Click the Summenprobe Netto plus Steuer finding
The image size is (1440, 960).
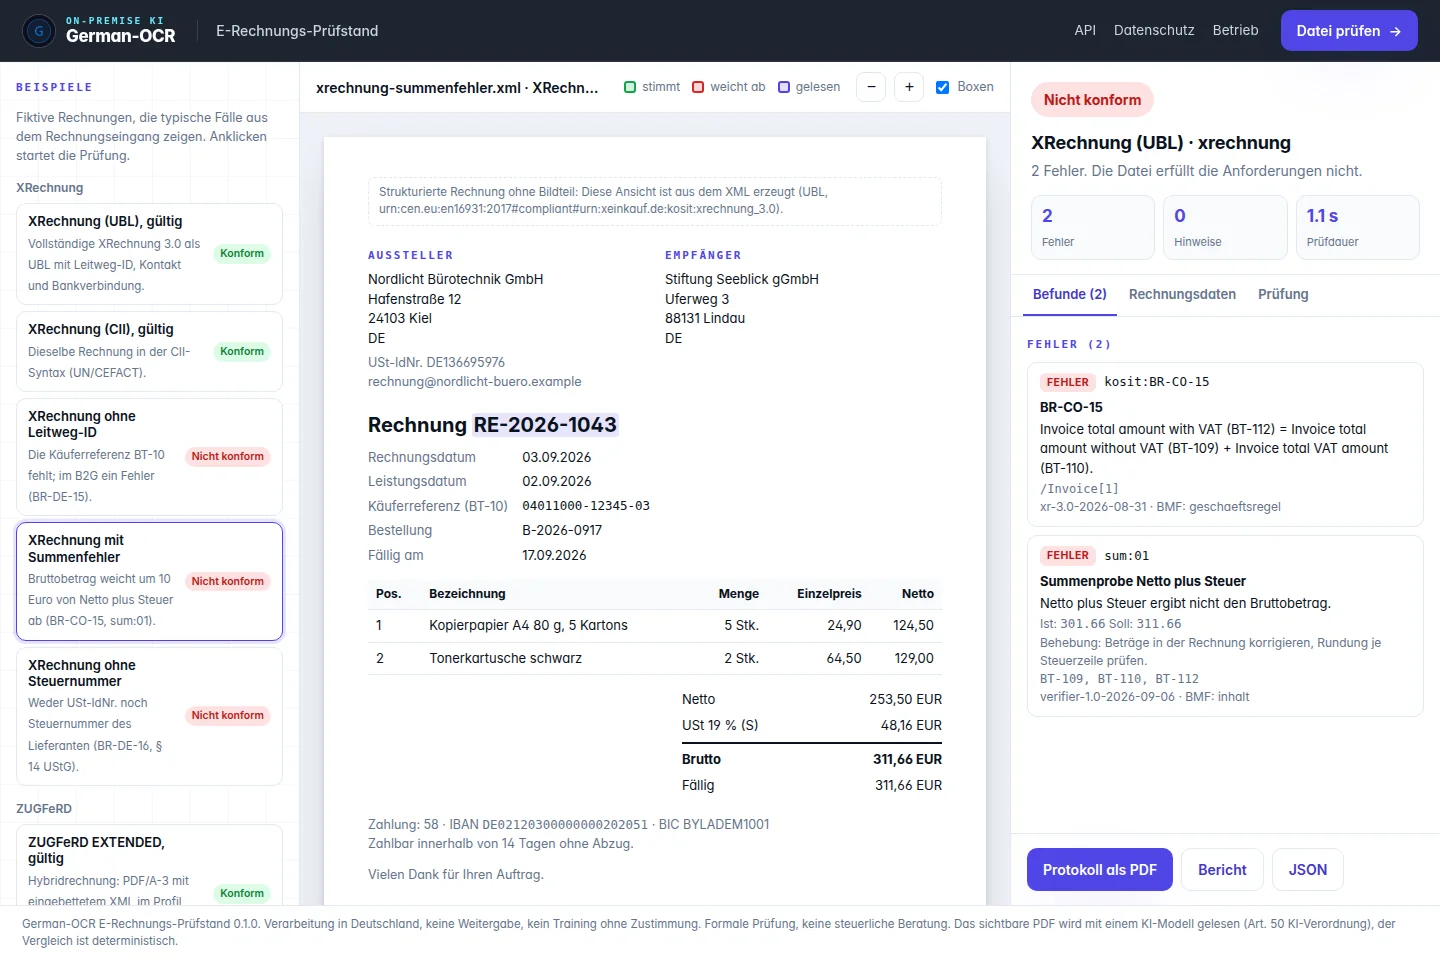click(x=1225, y=626)
